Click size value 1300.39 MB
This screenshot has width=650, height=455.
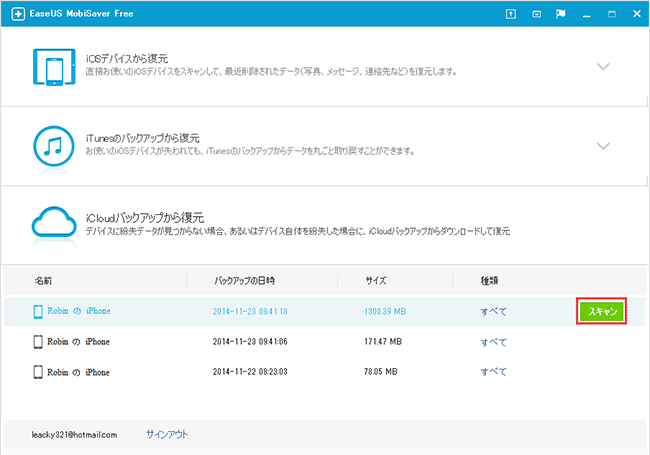[x=385, y=311]
